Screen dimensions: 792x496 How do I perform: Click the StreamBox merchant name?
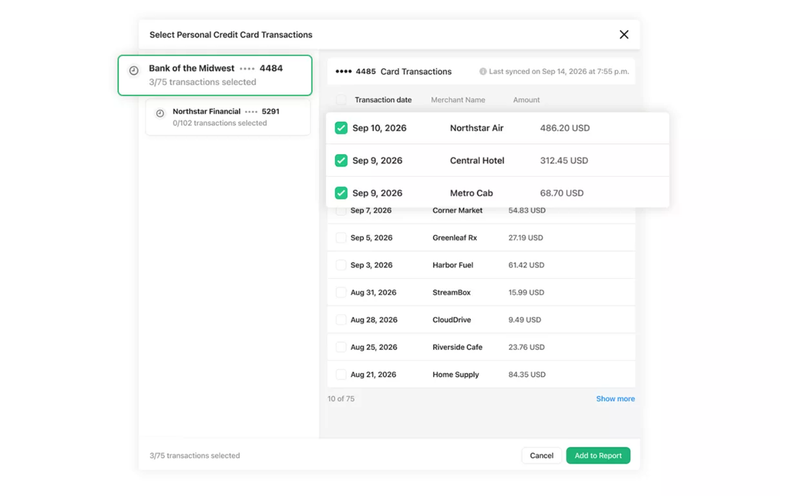pyautogui.click(x=452, y=292)
